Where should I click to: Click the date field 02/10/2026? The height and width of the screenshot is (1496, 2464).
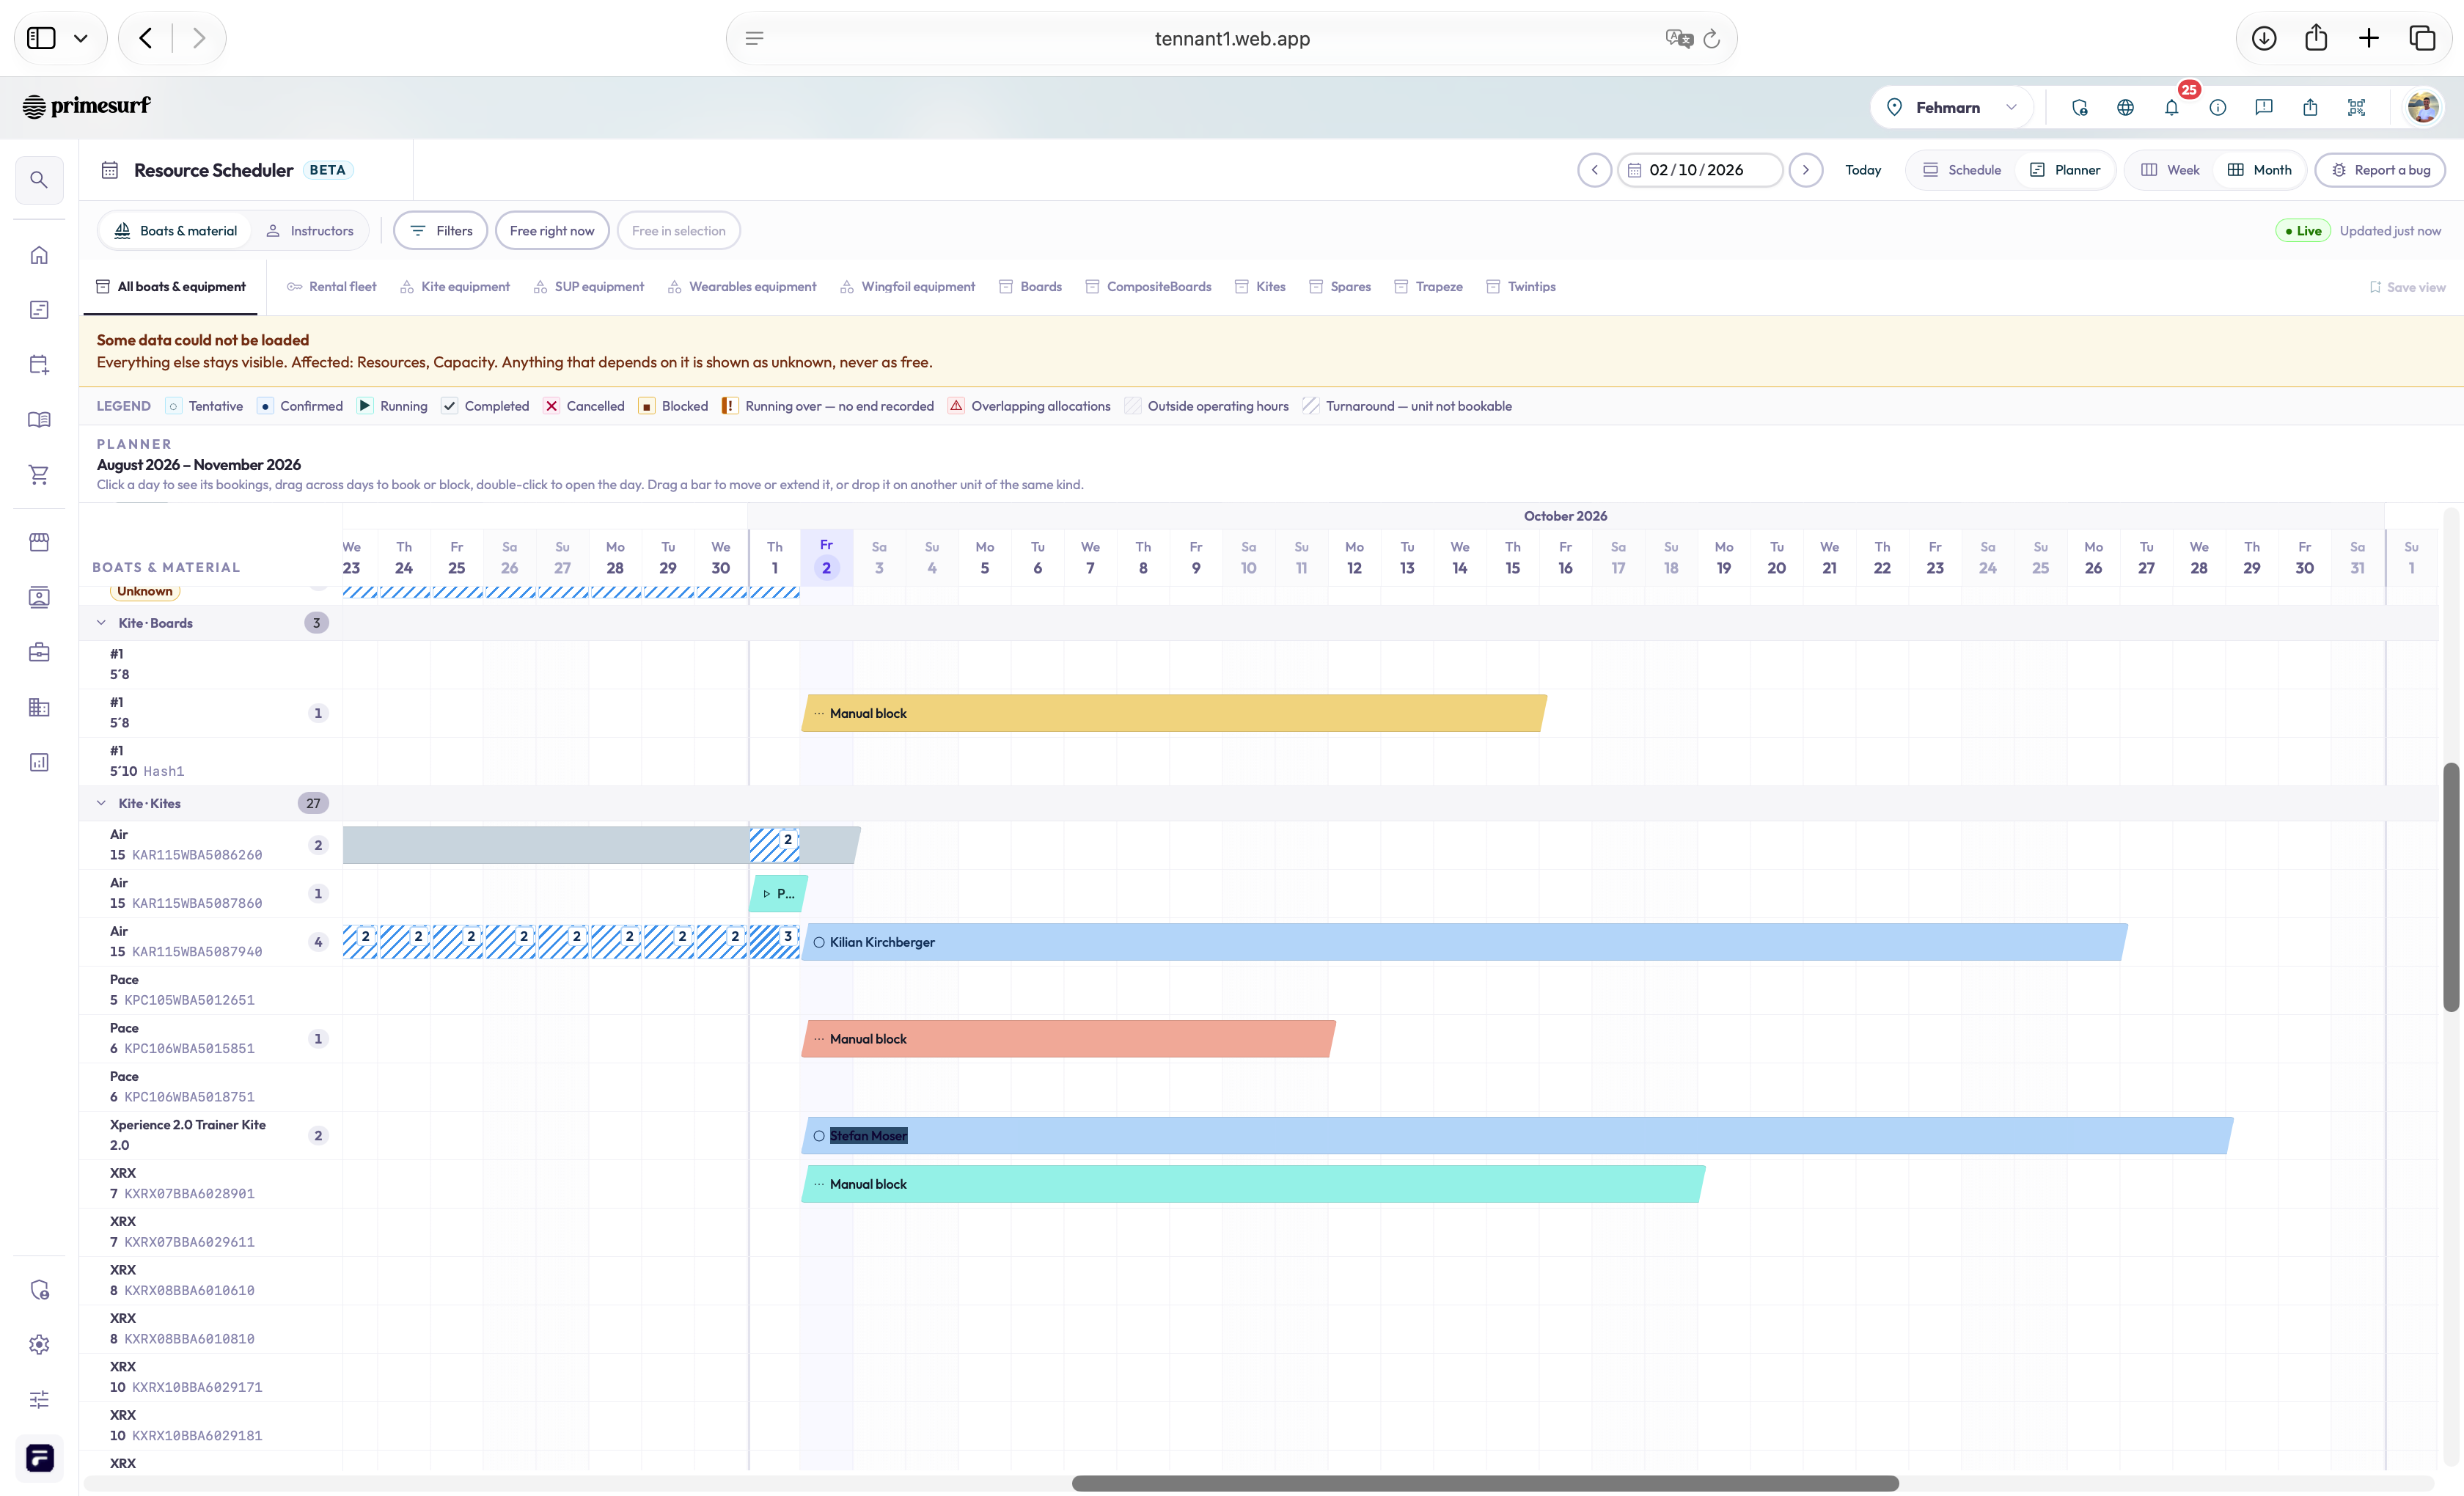tap(1700, 170)
